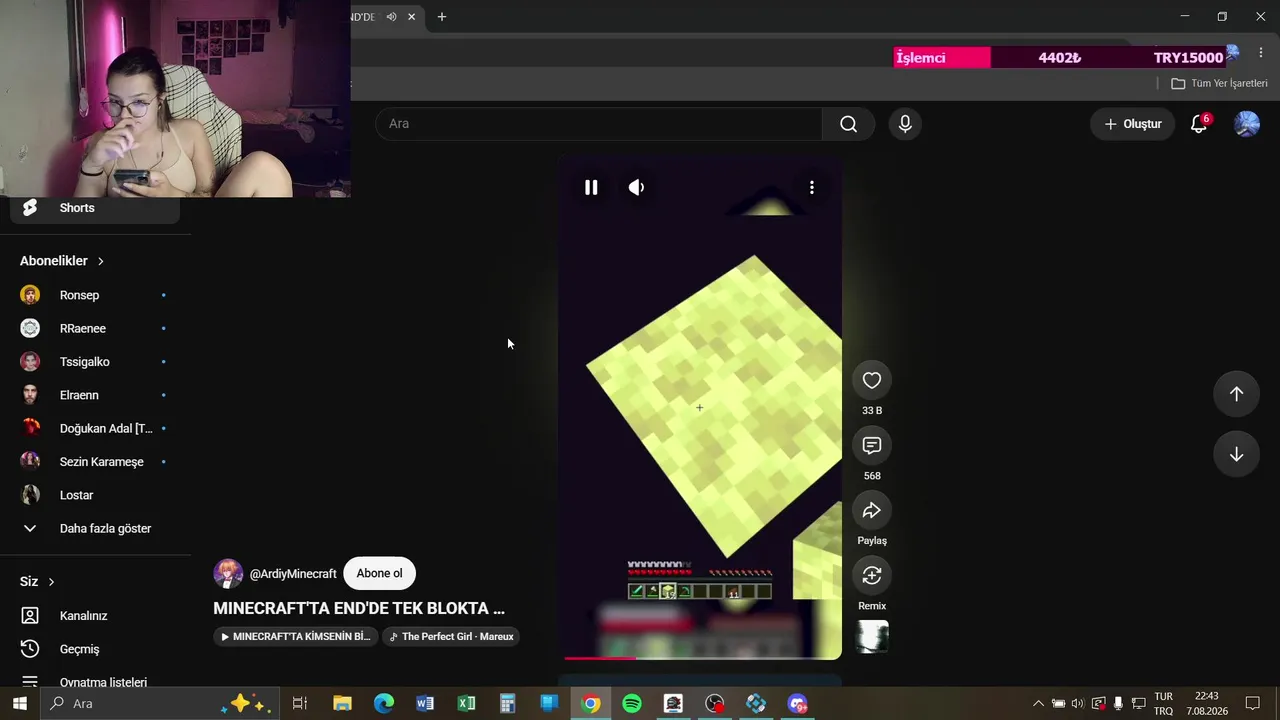Image resolution: width=1280 pixels, height=720 pixels.
Task: Open Lostar channel subscription
Action: coord(95,495)
